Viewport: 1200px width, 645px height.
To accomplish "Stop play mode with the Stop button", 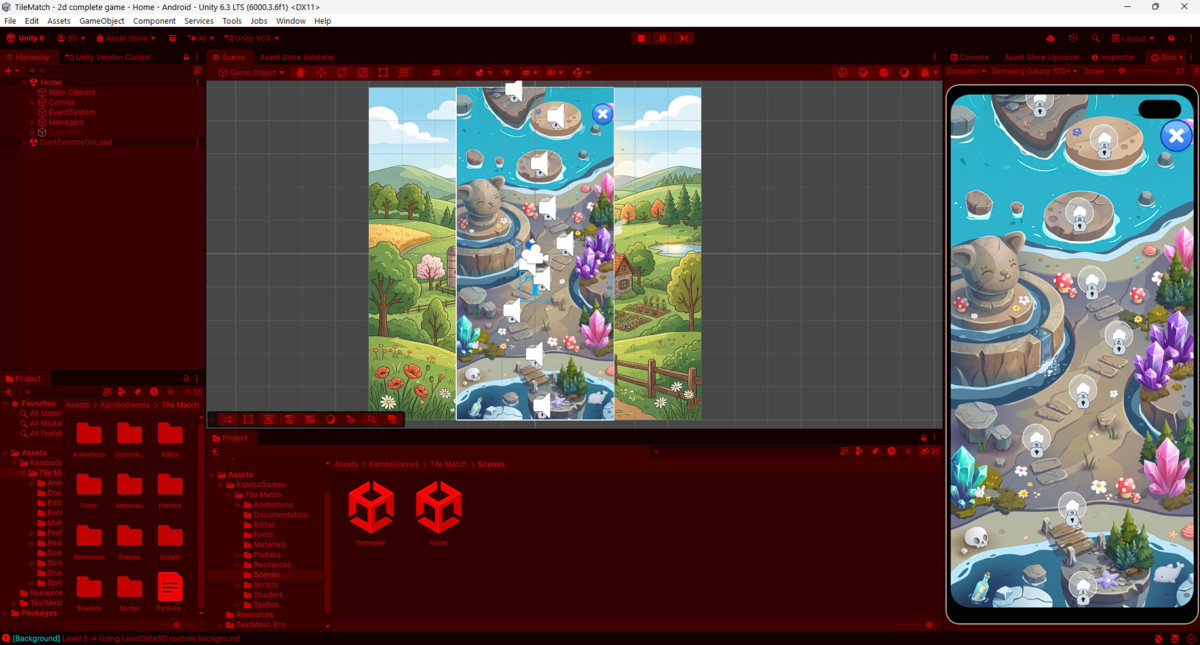I will [641, 38].
